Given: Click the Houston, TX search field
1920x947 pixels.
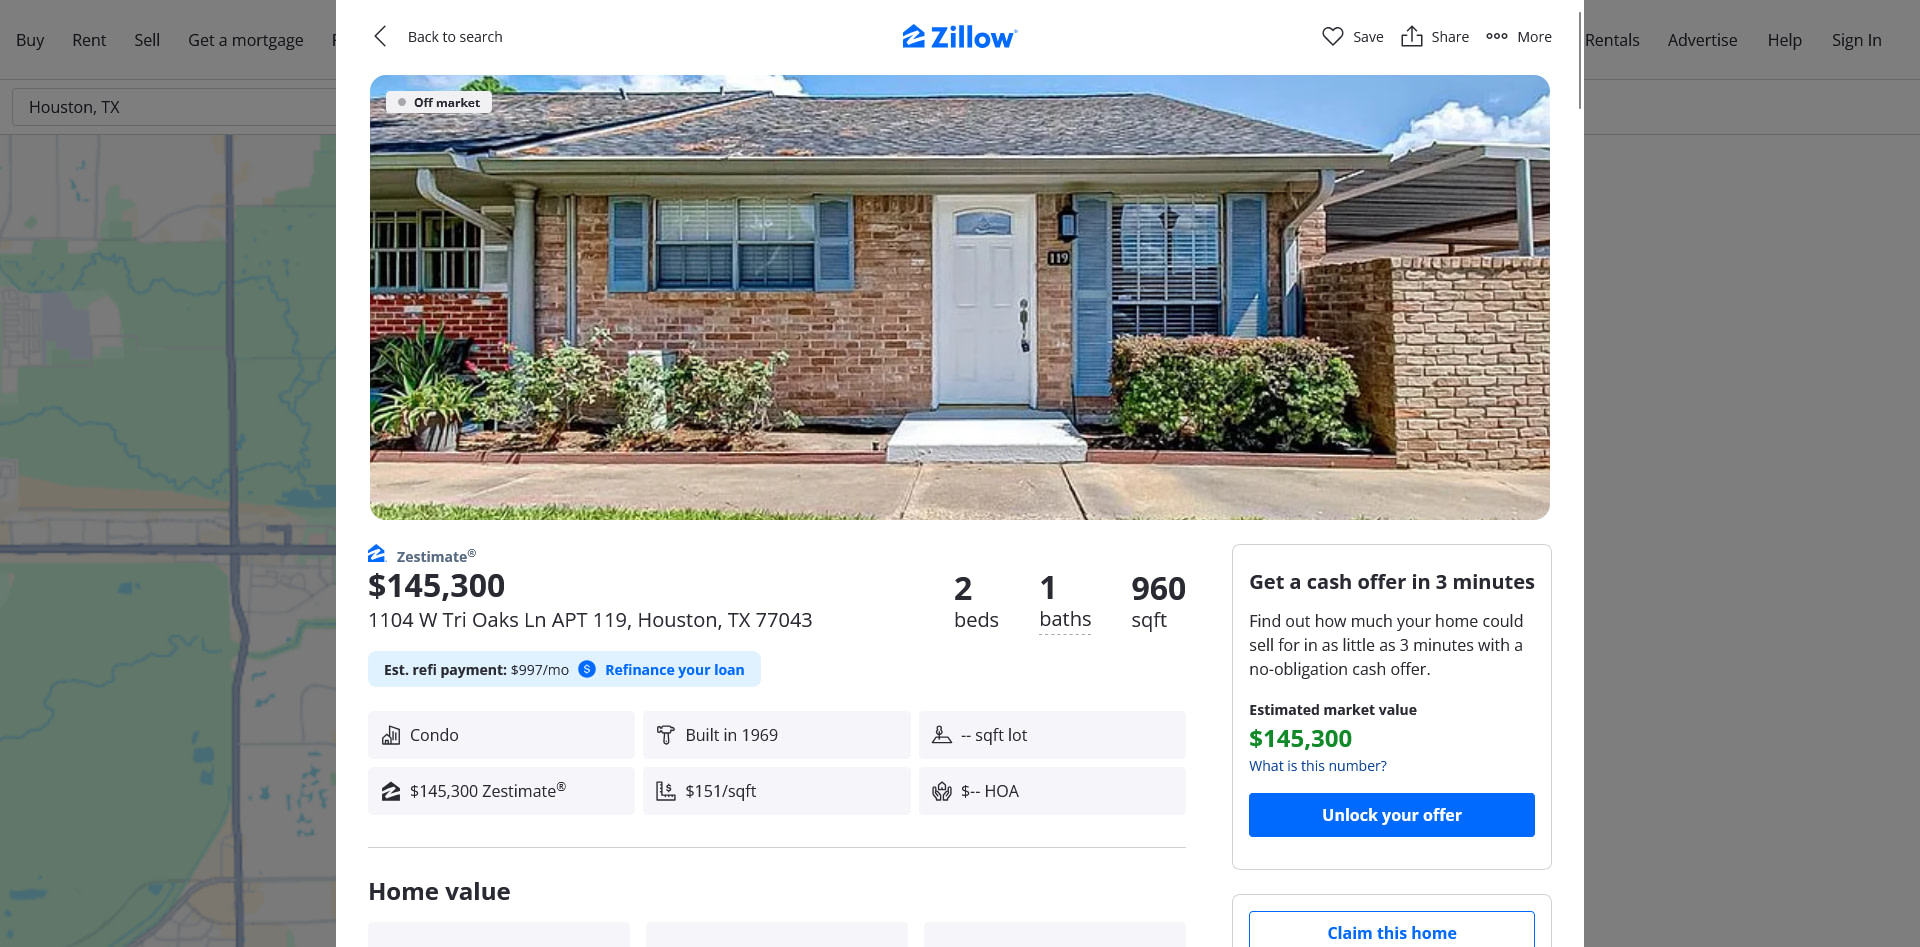Looking at the screenshot, I should 174,107.
